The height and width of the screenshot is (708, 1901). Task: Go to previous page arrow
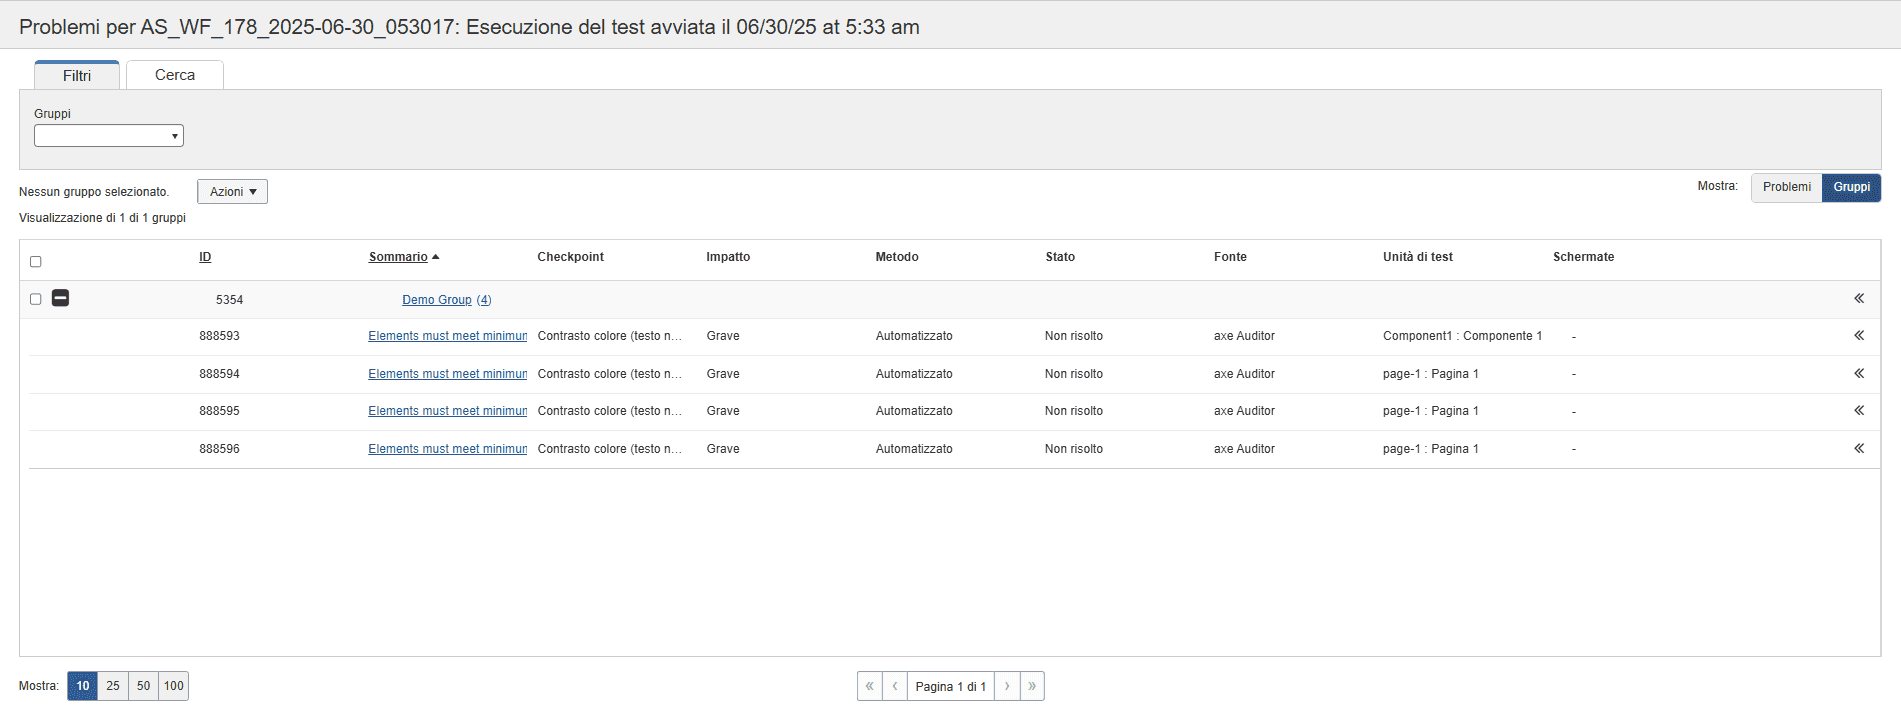(x=895, y=686)
